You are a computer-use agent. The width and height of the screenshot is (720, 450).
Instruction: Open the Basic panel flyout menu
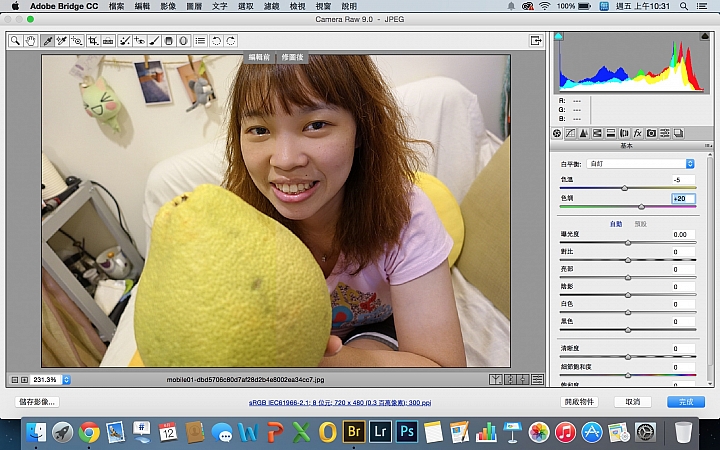(709, 146)
